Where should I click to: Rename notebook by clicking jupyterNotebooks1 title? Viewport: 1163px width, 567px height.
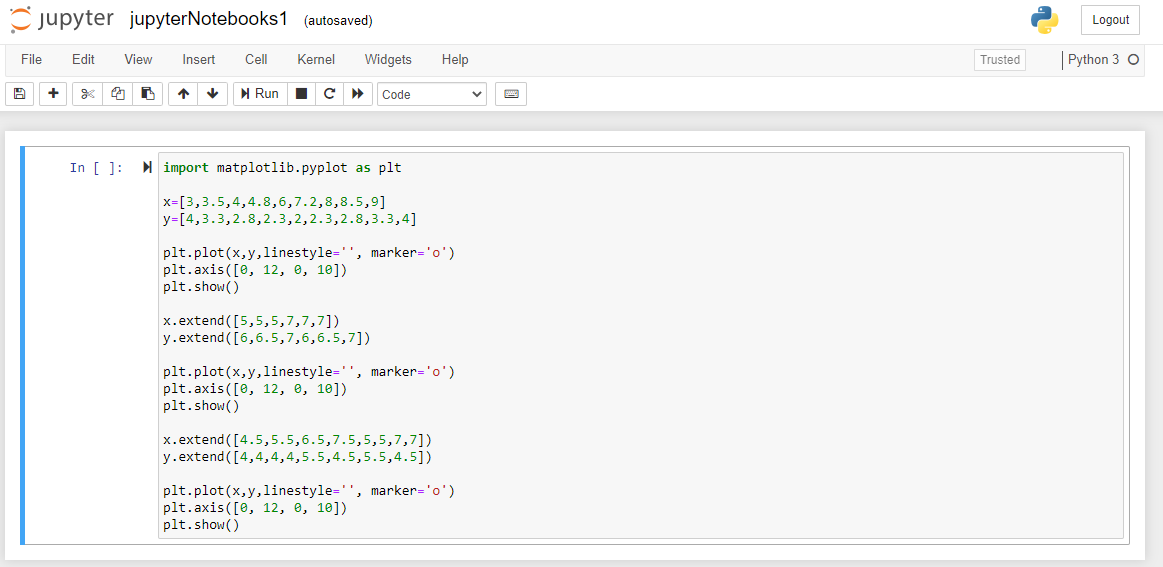coord(209,20)
